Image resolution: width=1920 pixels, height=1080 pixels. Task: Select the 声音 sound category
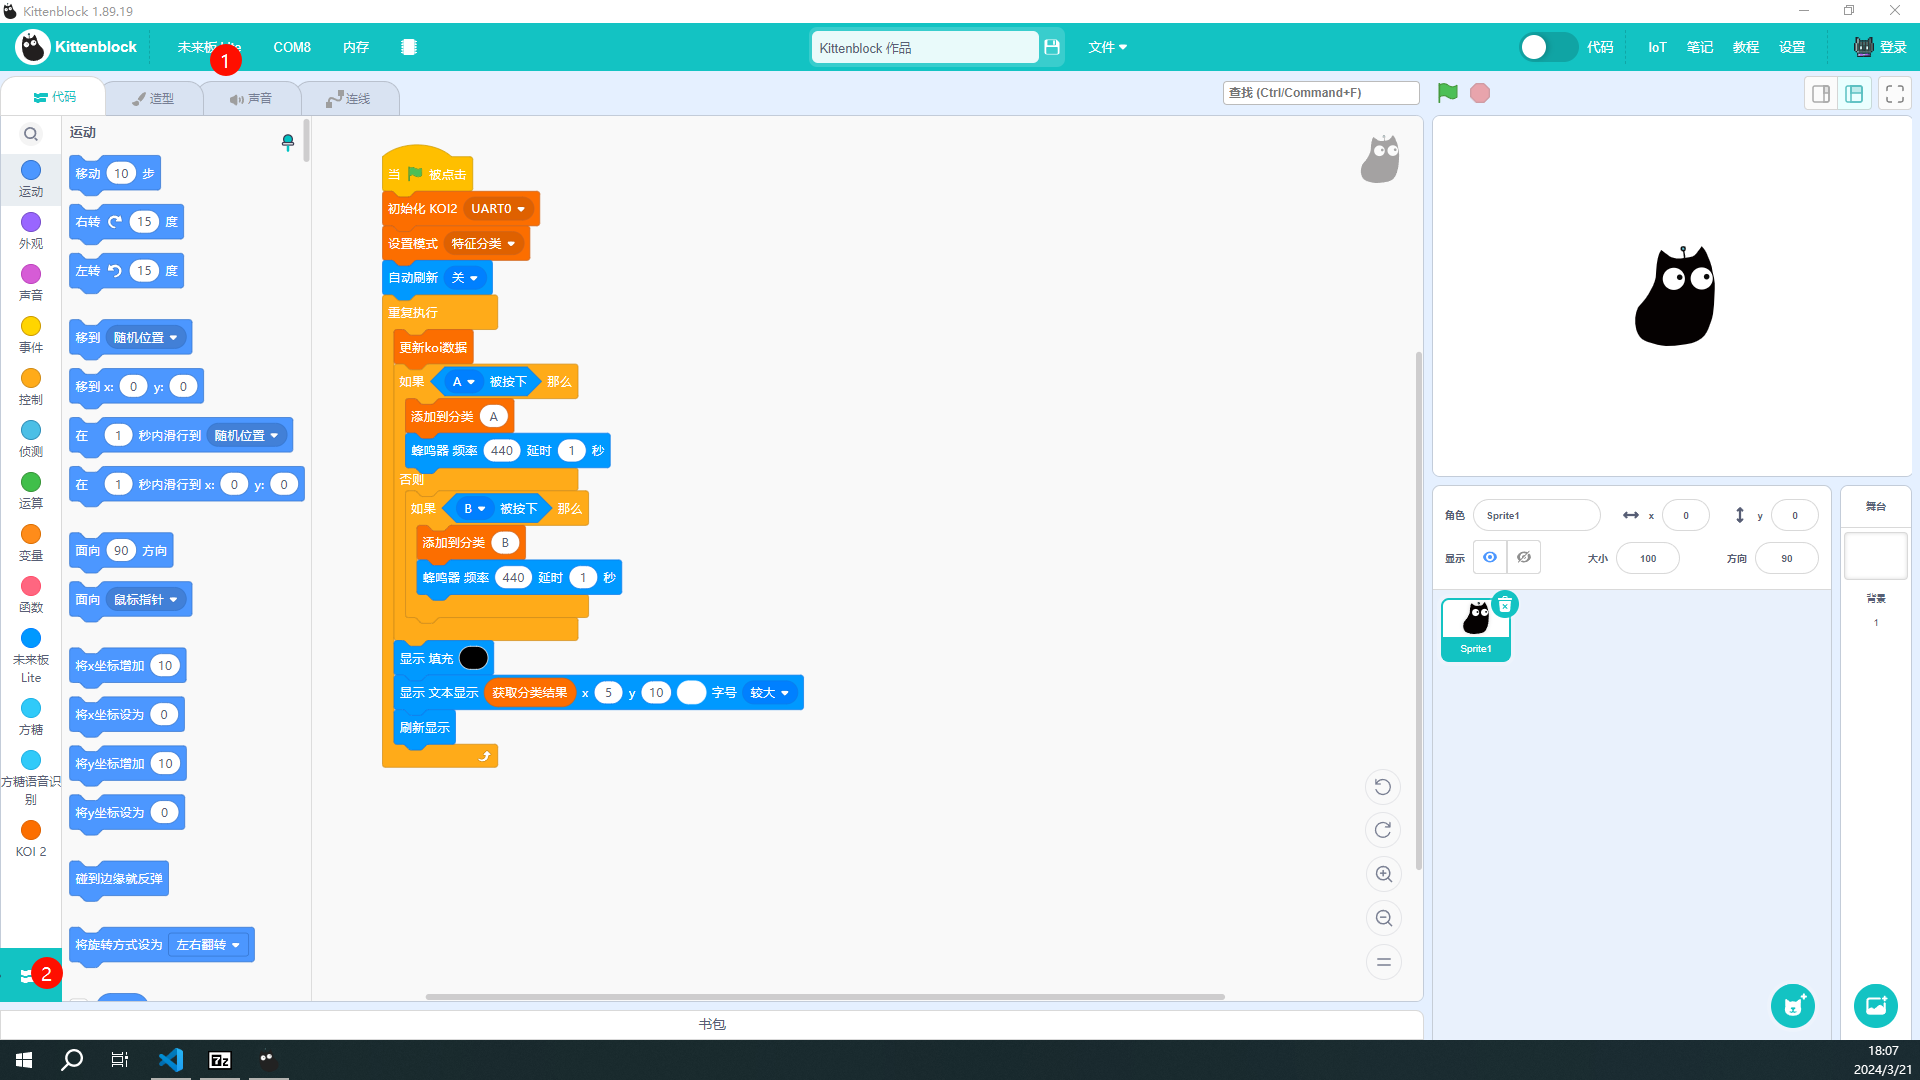tap(31, 283)
